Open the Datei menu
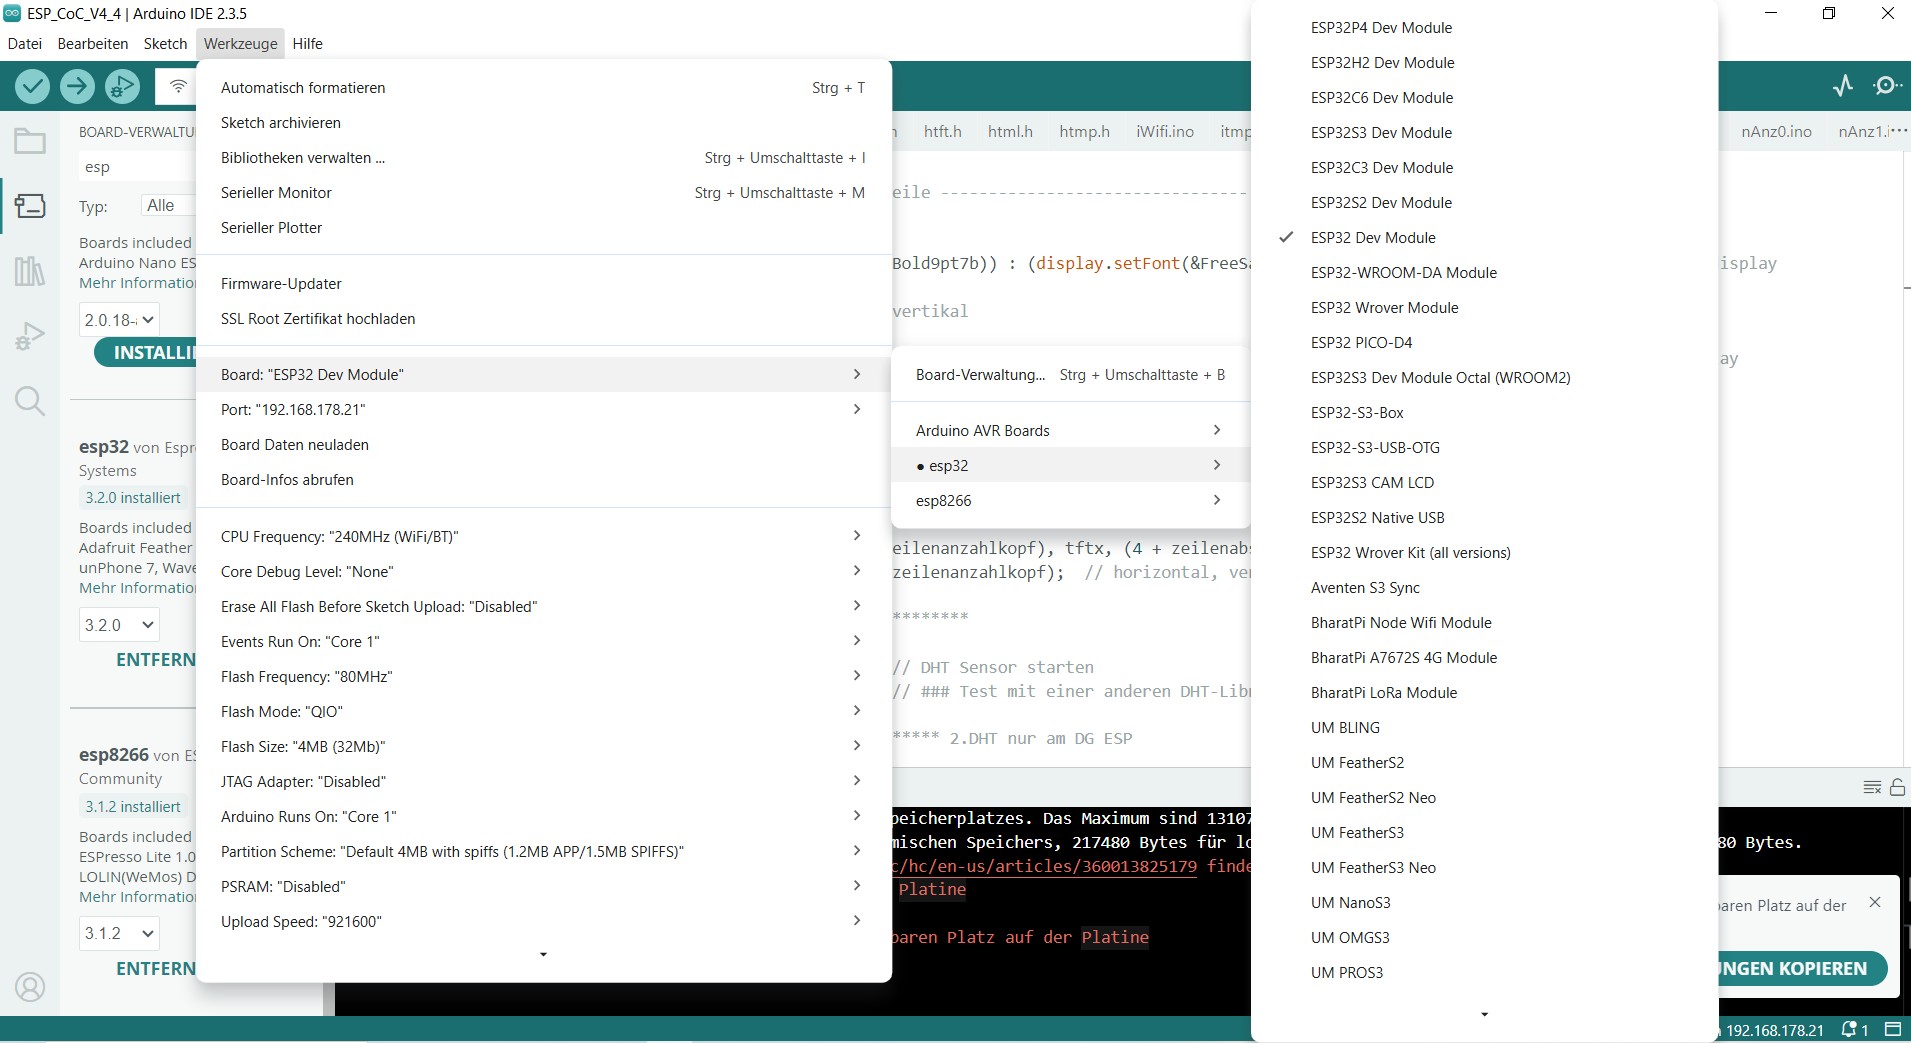 point(25,44)
